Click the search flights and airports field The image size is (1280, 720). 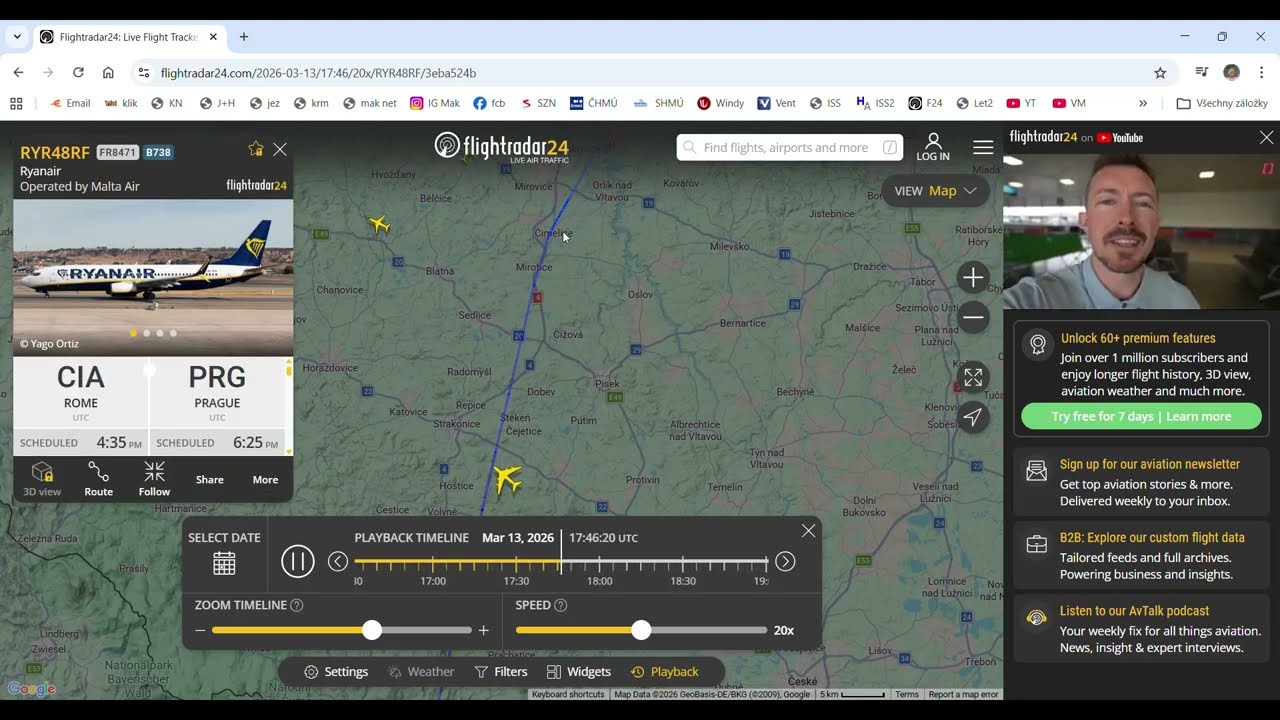pyautogui.click(x=790, y=148)
